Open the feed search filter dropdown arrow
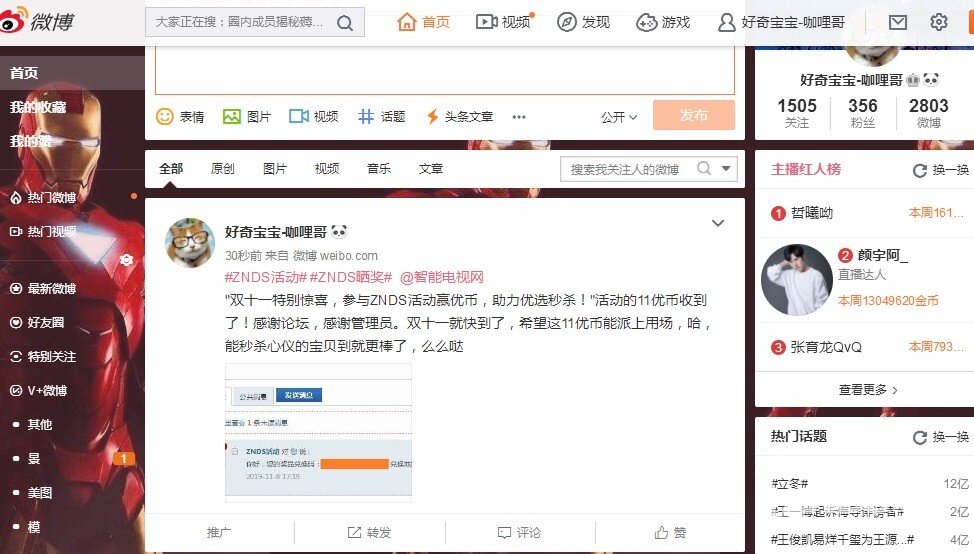The image size is (974, 554). [726, 168]
